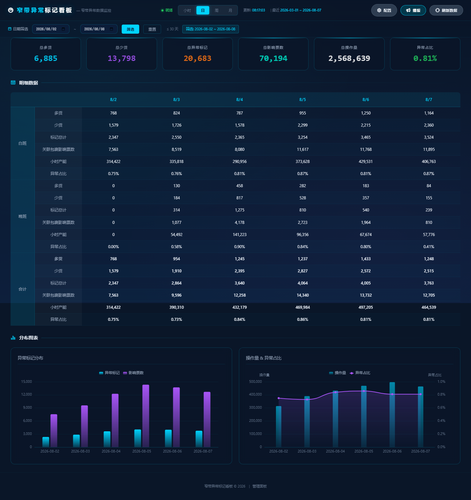Click the dashboard logo icon beside the title

[11, 10]
